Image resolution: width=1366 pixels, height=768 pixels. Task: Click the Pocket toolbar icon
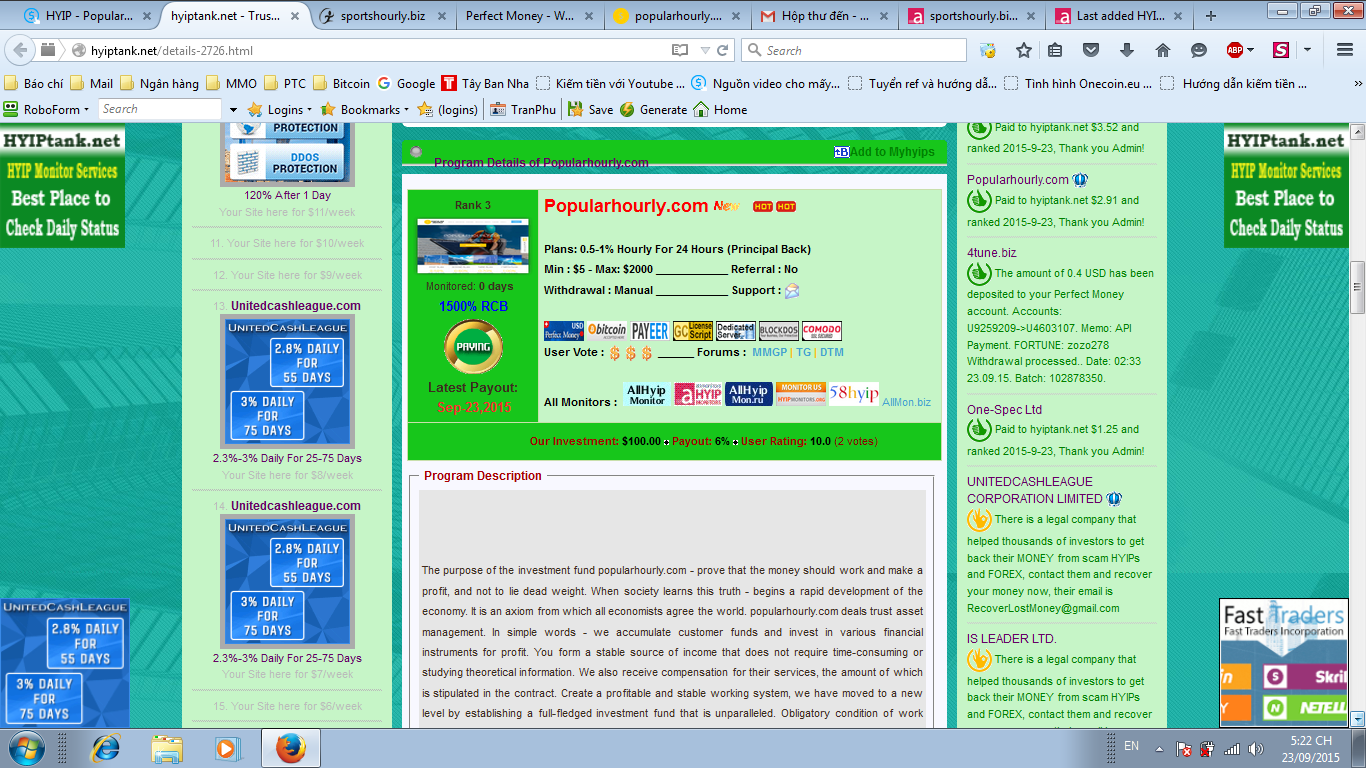pyautogui.click(x=1091, y=50)
